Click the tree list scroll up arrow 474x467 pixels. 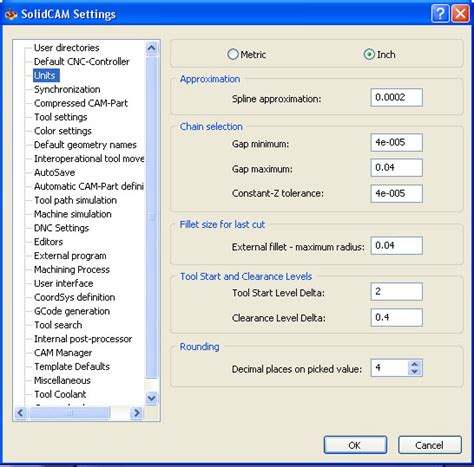click(x=151, y=48)
